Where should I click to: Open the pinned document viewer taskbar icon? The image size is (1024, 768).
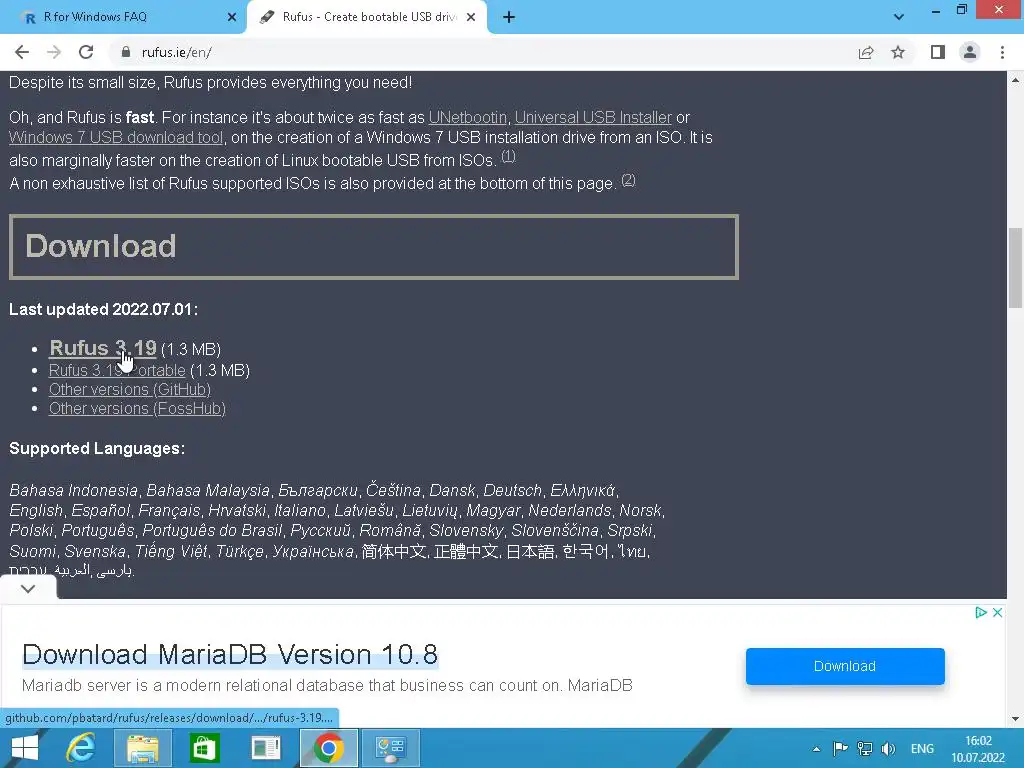(266, 748)
